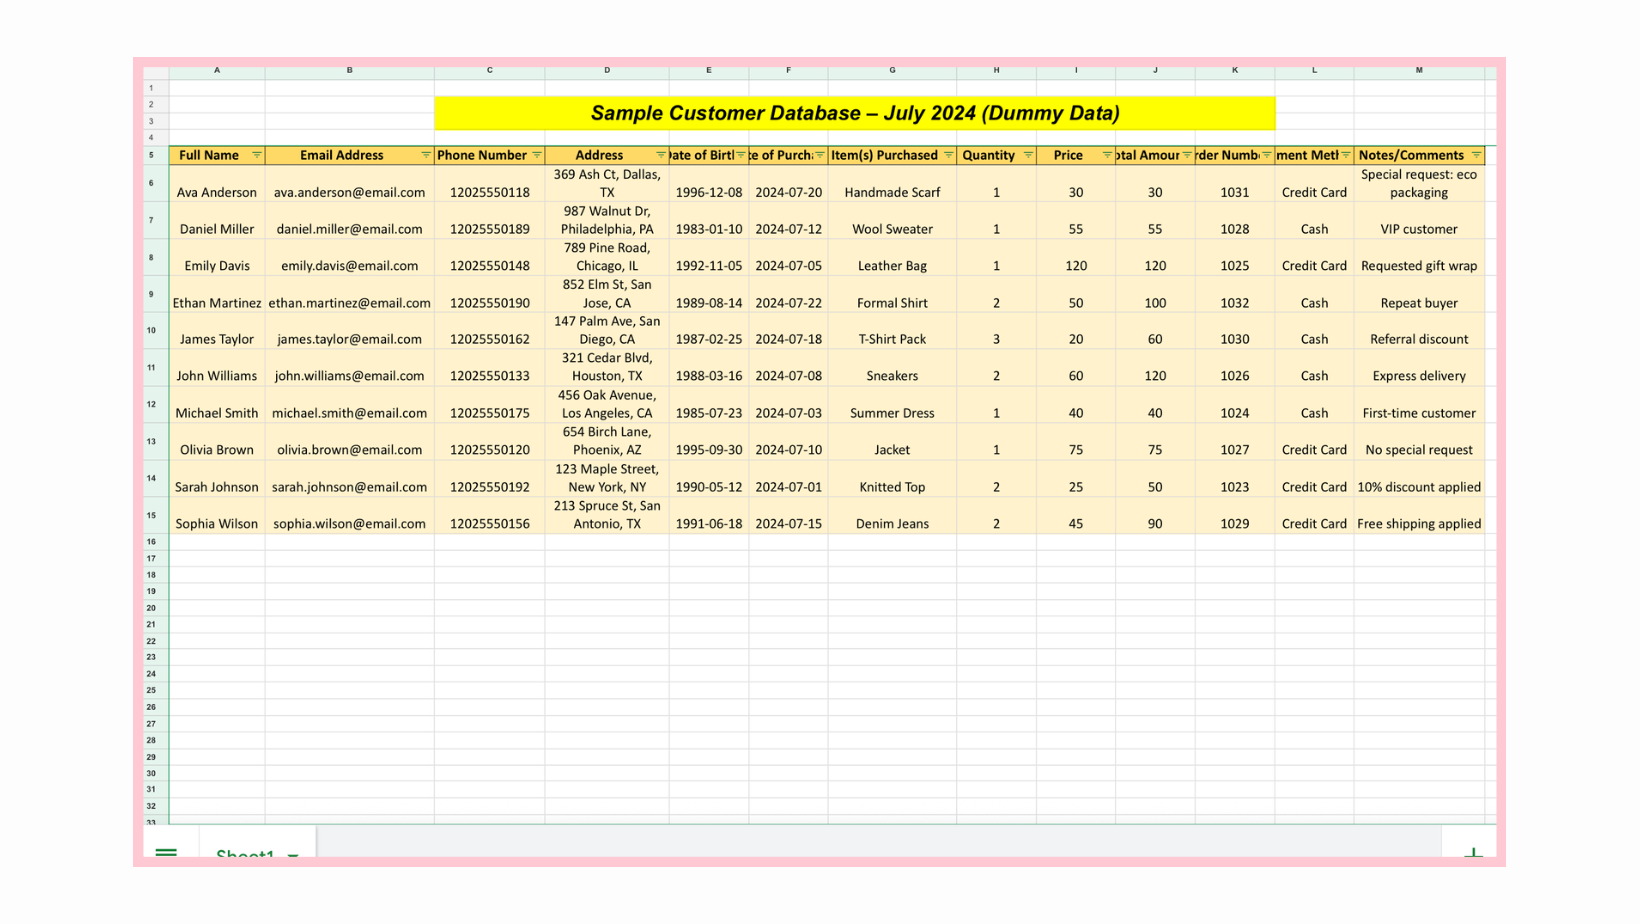Select column A header
Screen dimensions: 1640x924
click(217, 71)
